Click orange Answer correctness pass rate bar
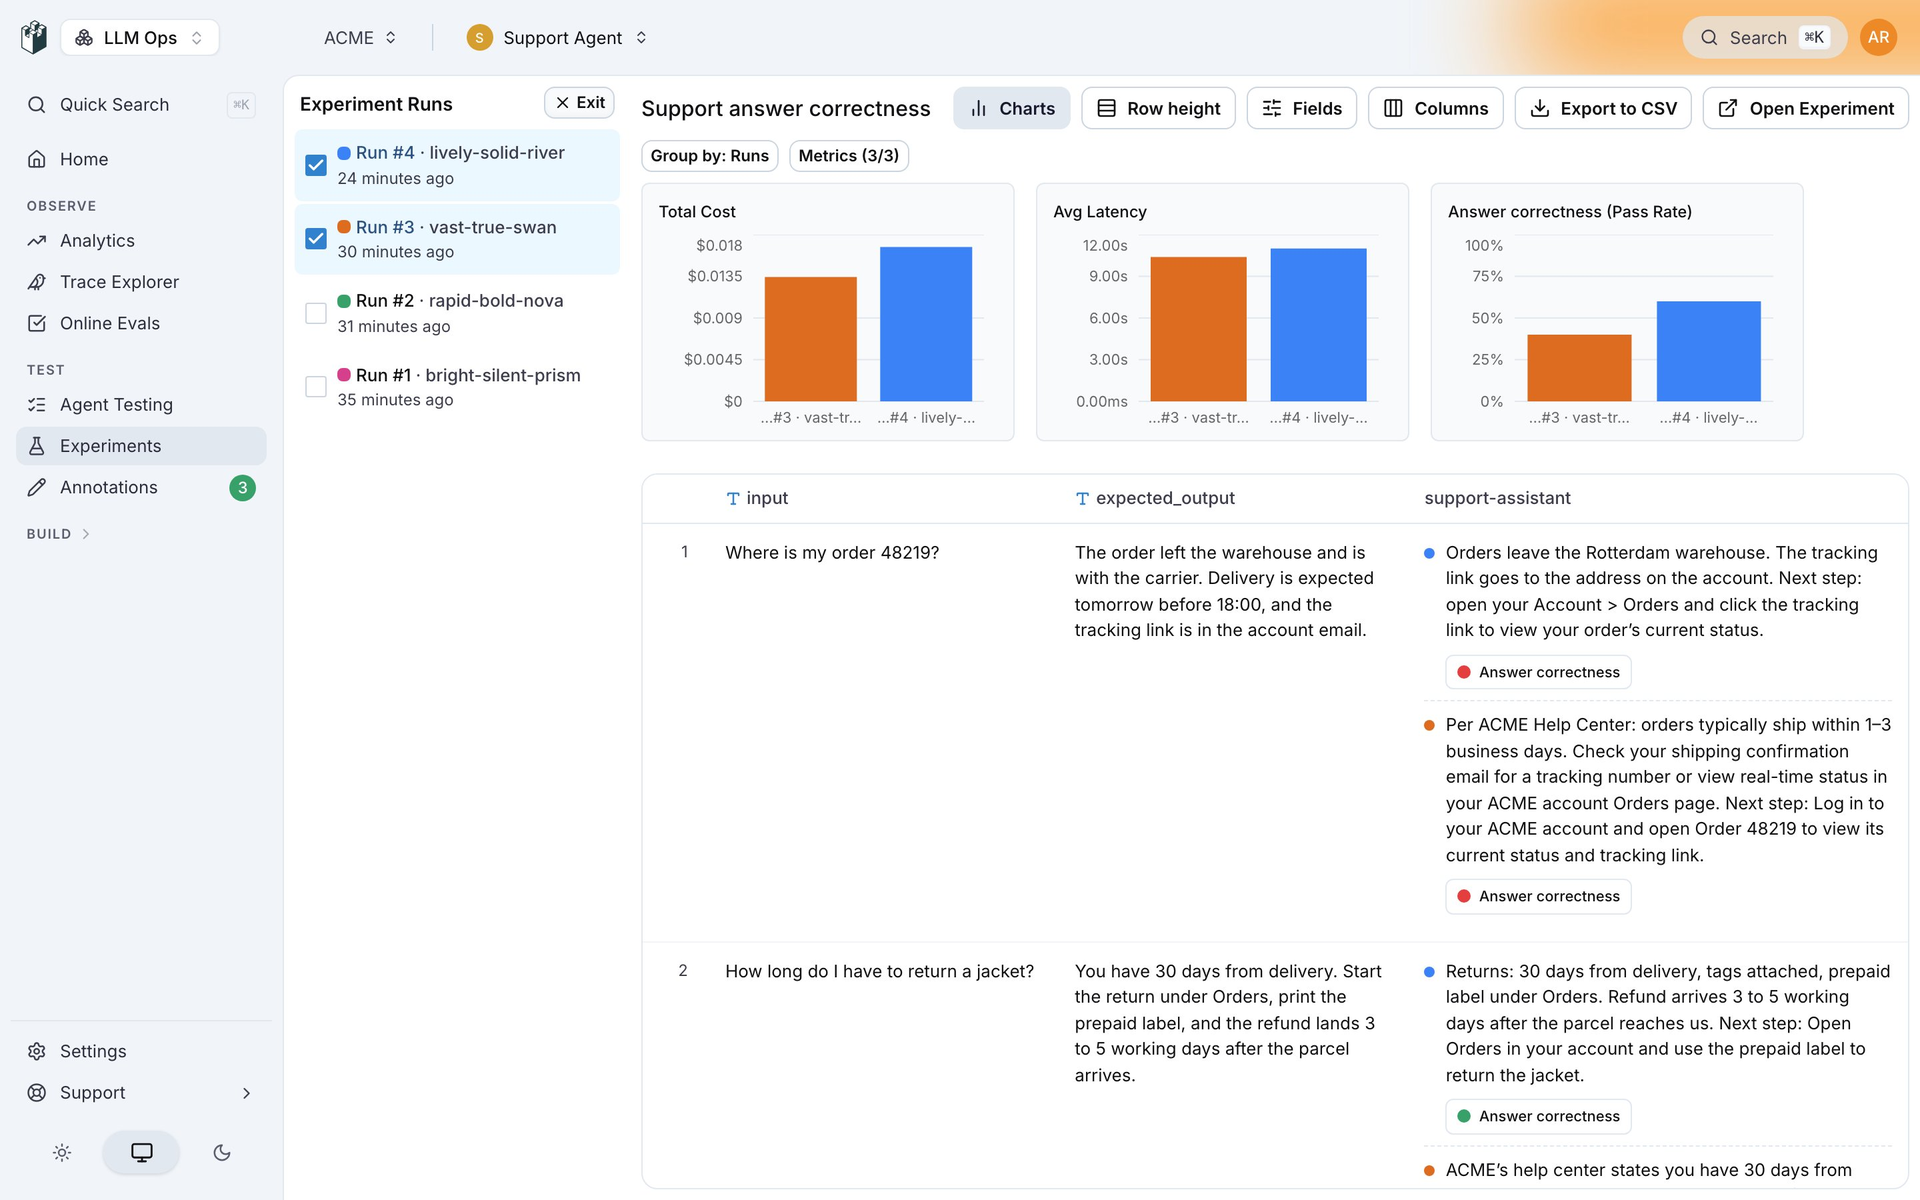 click(x=1579, y=368)
